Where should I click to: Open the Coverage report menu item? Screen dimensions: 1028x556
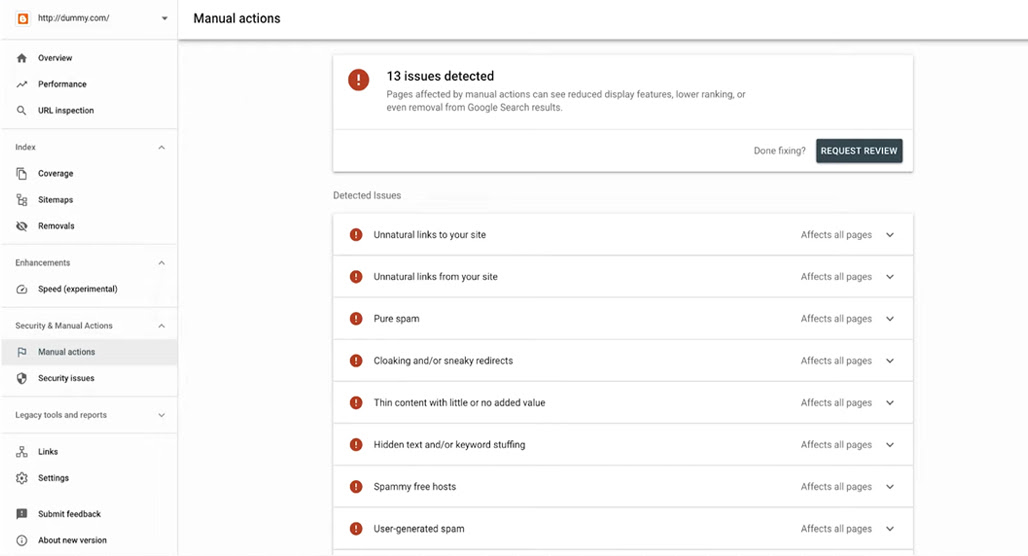pos(89,173)
